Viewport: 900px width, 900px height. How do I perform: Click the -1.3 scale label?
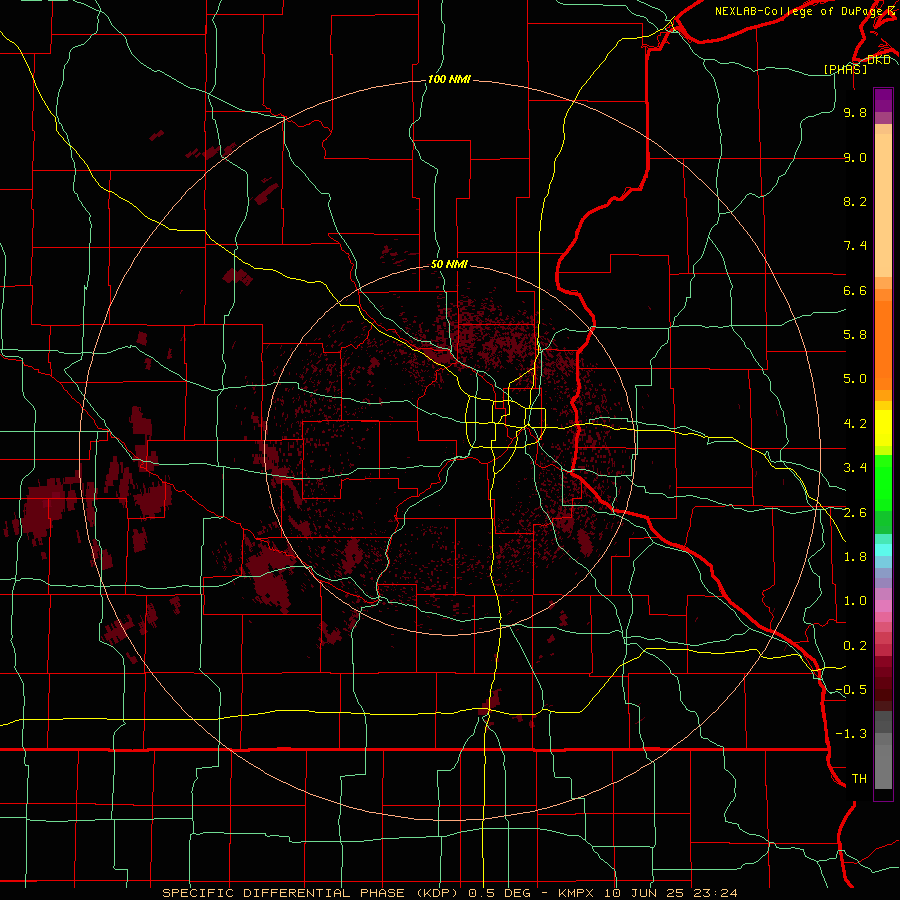[851, 734]
